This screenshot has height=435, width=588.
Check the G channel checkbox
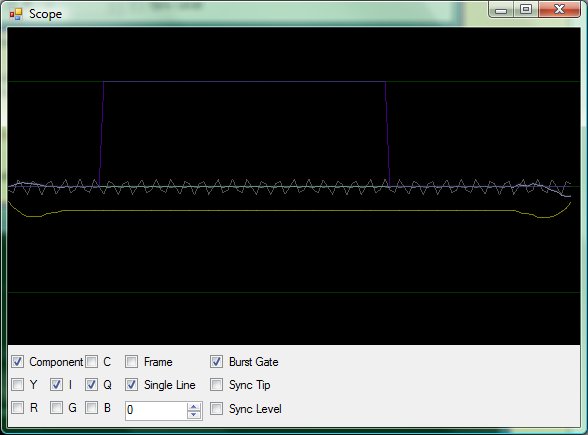(56, 408)
